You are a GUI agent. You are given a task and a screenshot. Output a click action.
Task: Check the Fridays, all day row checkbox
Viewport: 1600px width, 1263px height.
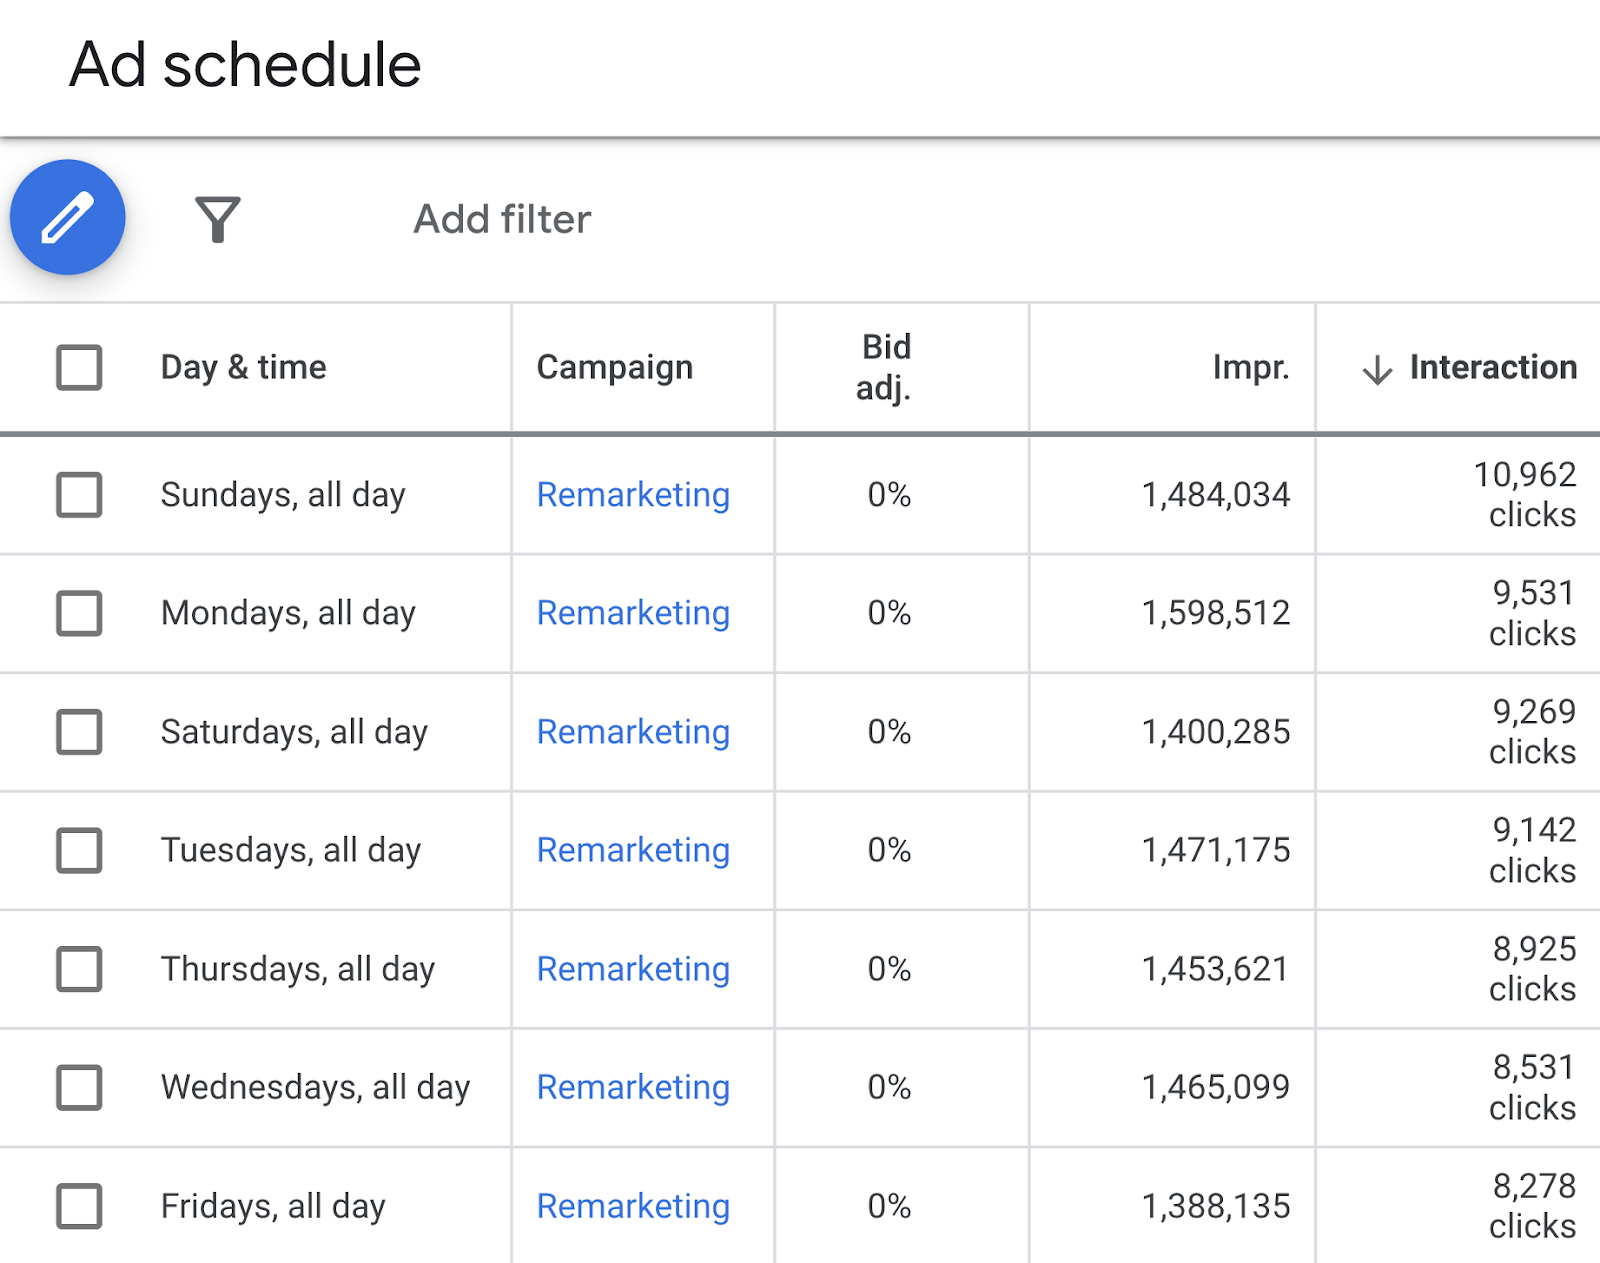tap(78, 1205)
